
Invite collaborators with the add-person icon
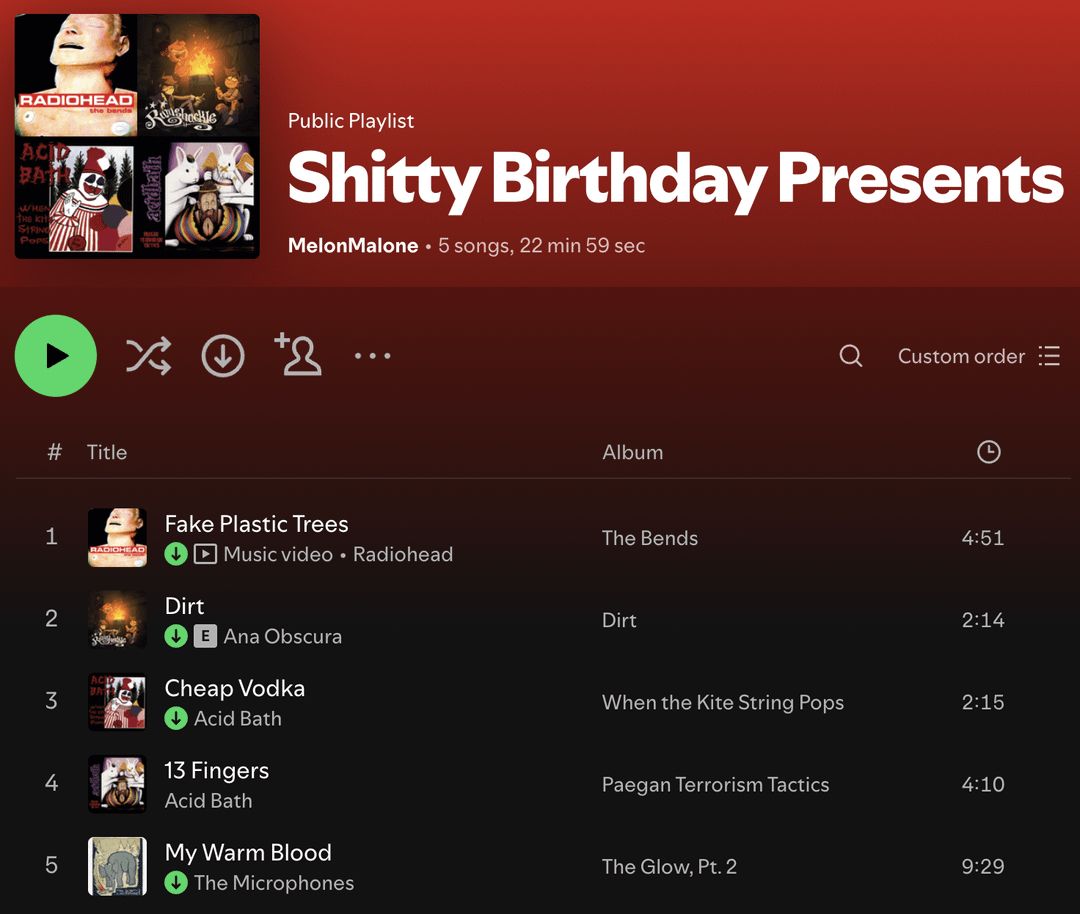click(x=298, y=354)
